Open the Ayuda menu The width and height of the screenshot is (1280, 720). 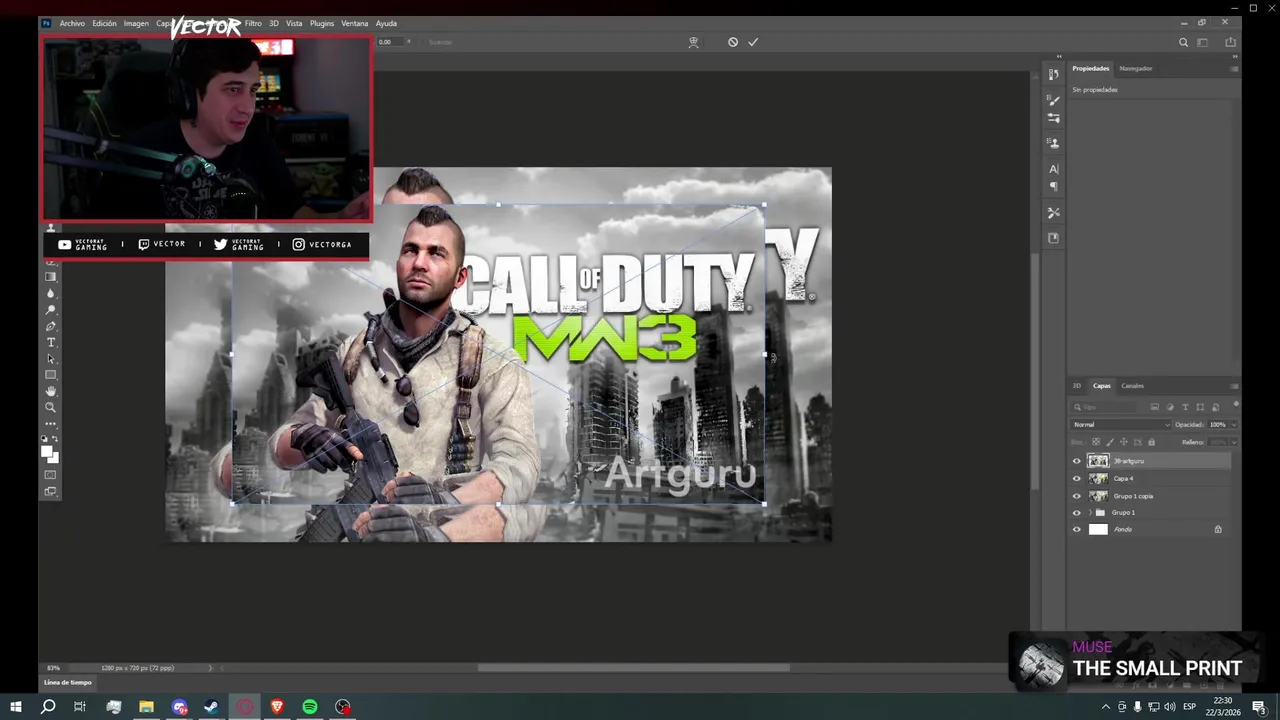[x=386, y=23]
